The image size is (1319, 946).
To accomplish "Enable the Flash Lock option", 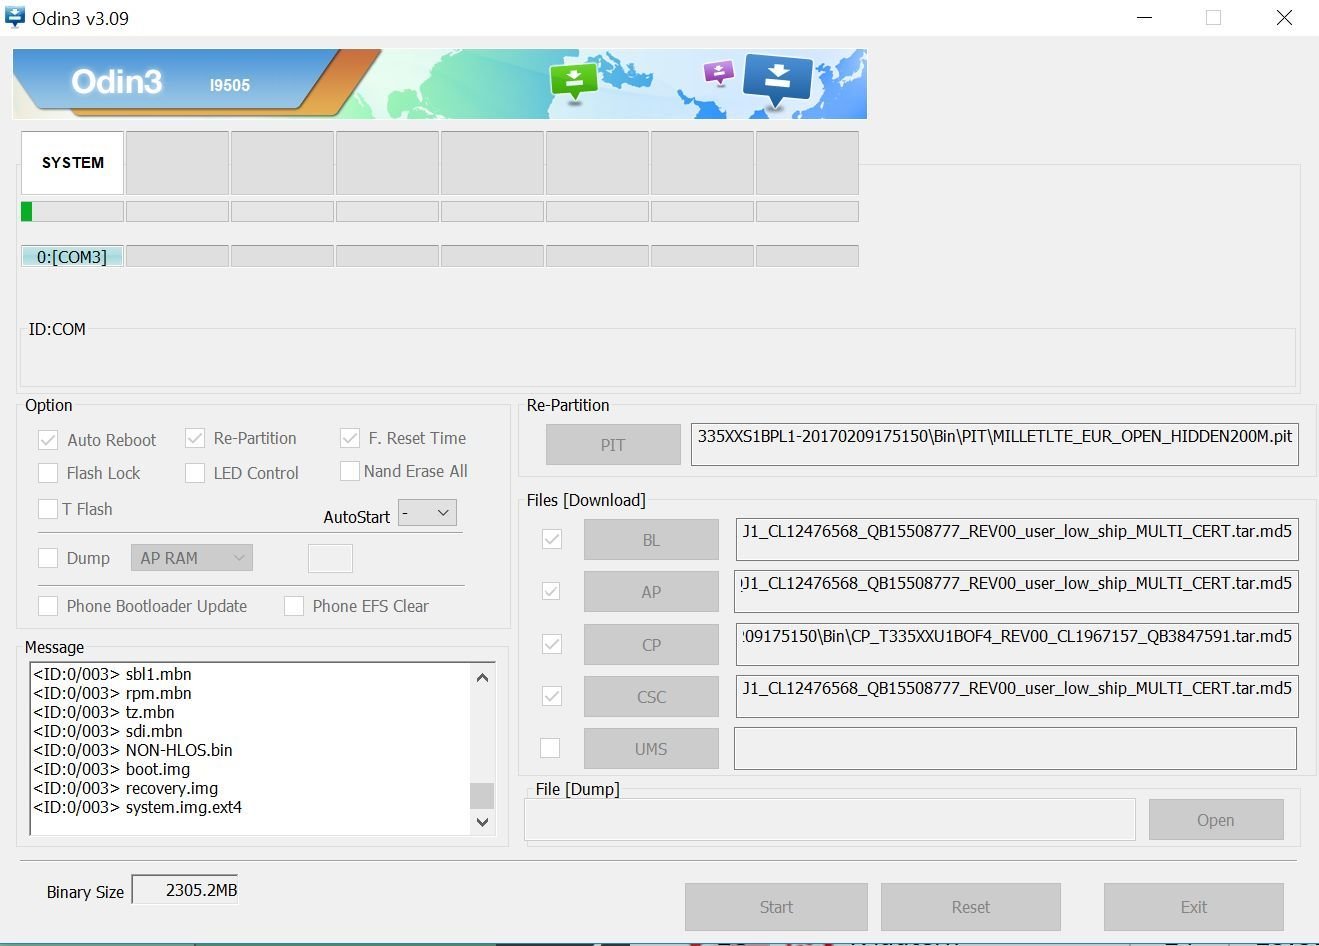I will point(48,473).
